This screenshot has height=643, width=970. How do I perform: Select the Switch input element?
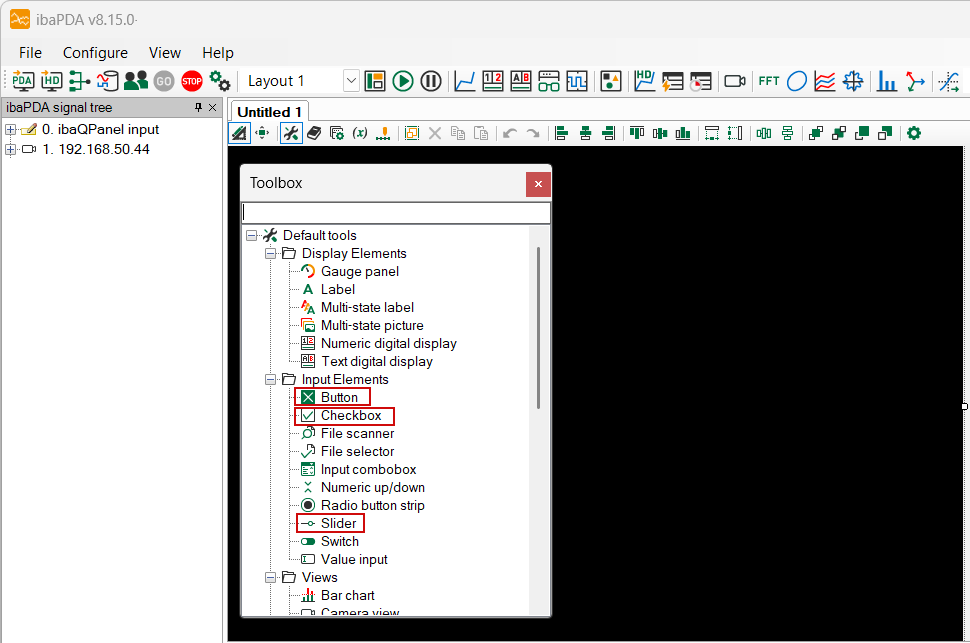pos(330,542)
